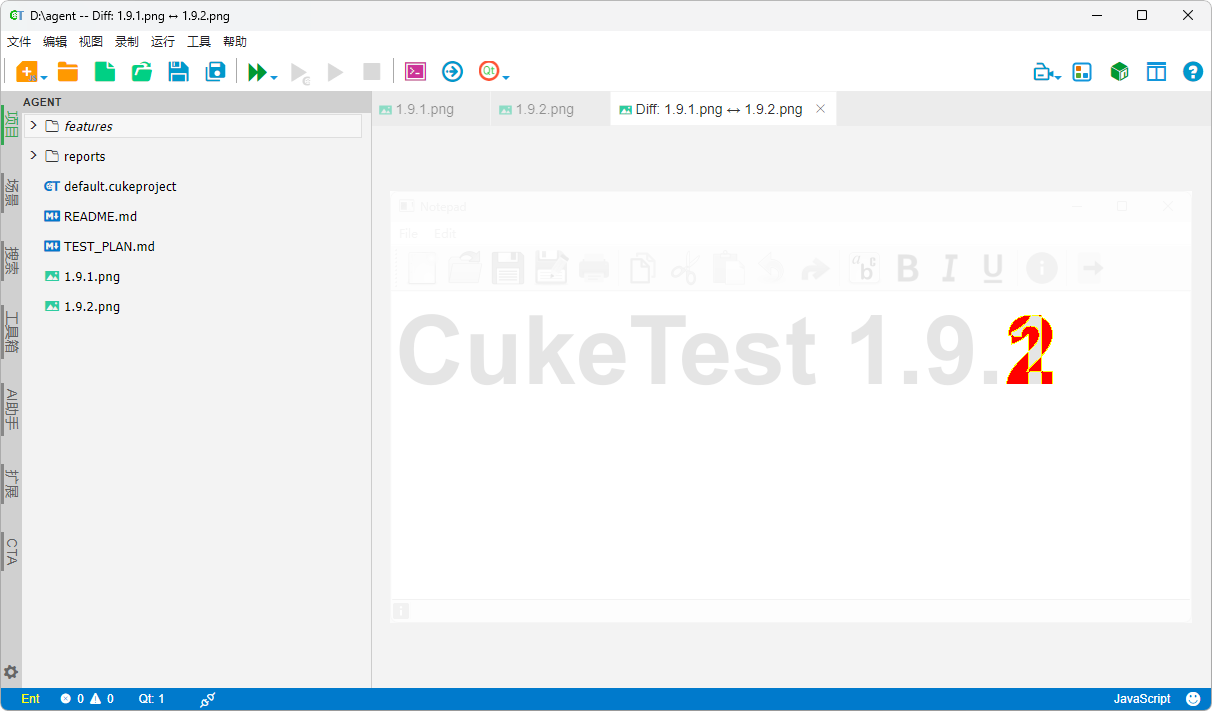1212x711 pixels.
Task: Click the Ent edition label in status bar
Action: point(30,699)
